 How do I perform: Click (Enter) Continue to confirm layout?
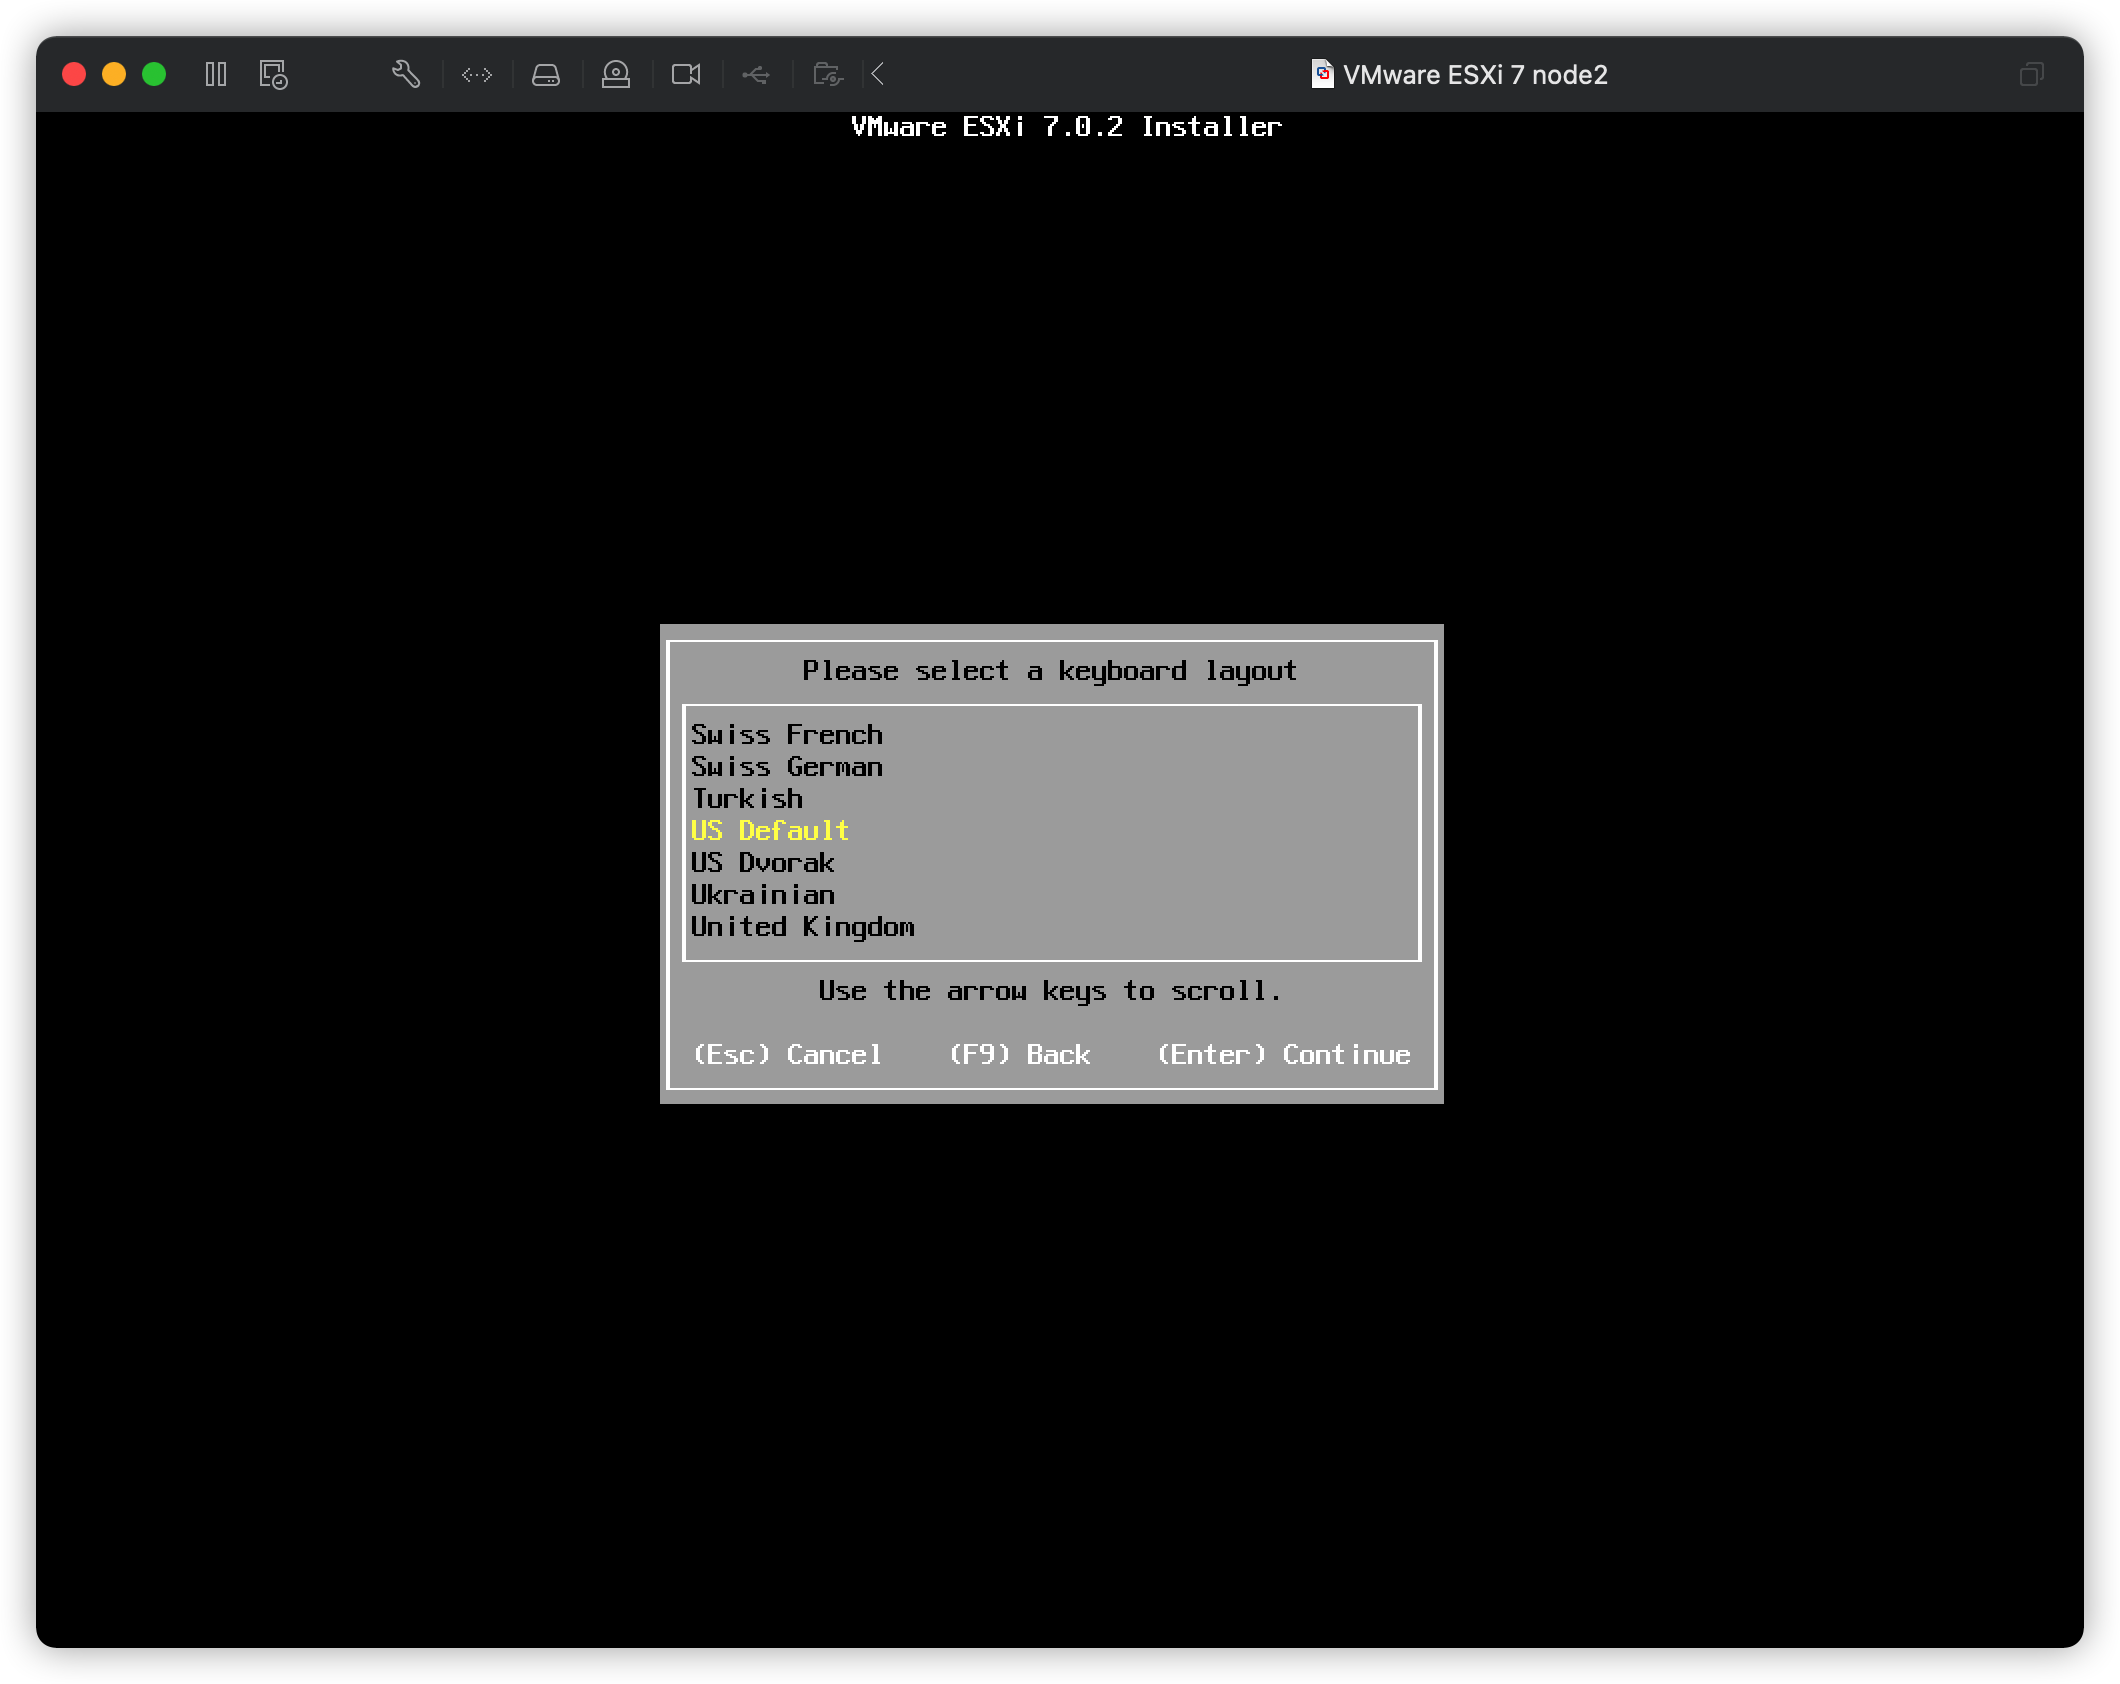tap(1283, 1054)
